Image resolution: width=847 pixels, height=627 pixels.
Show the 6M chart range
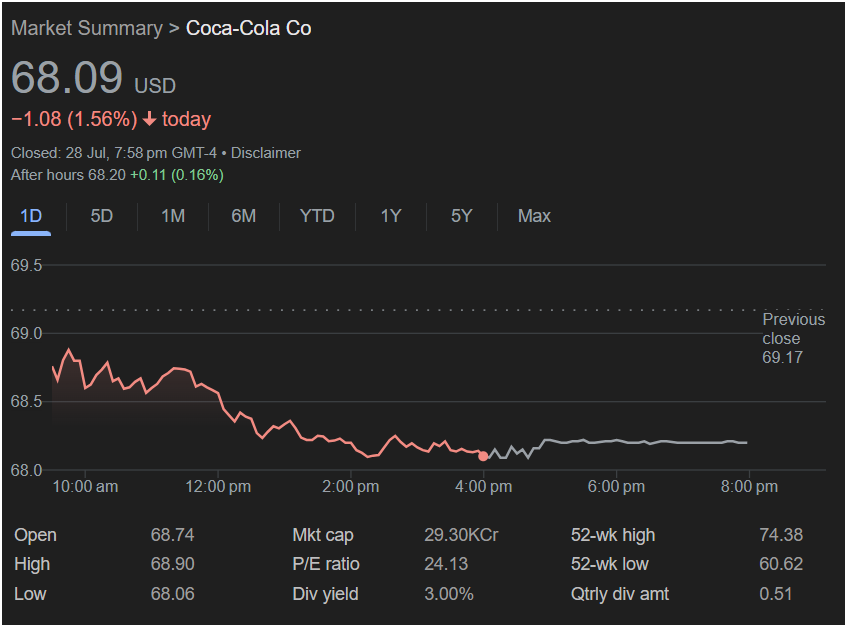pyautogui.click(x=244, y=216)
